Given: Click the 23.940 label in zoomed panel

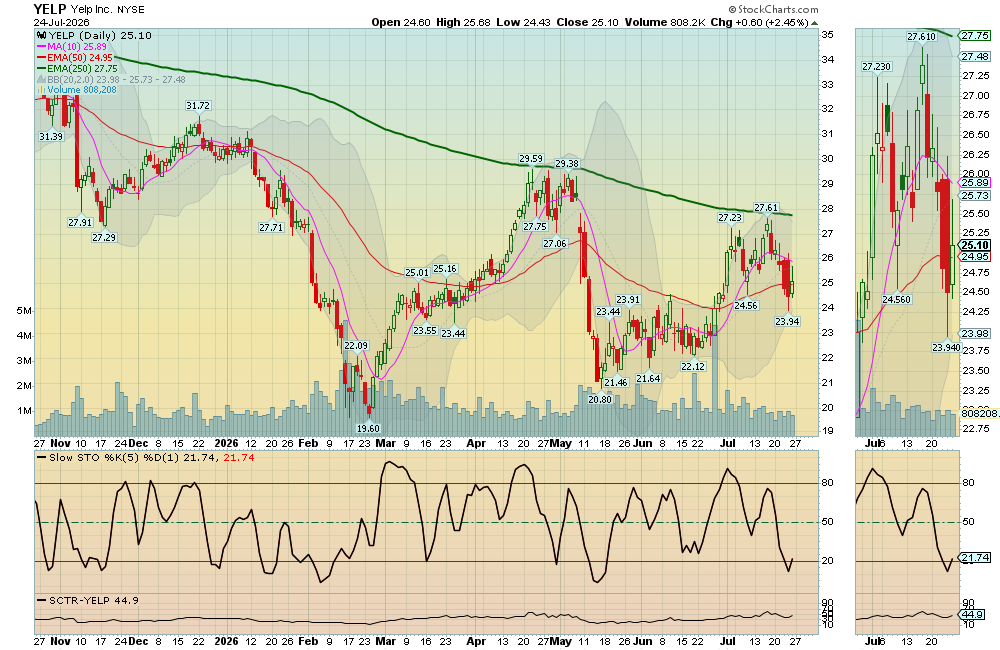Looking at the screenshot, I should point(946,347).
